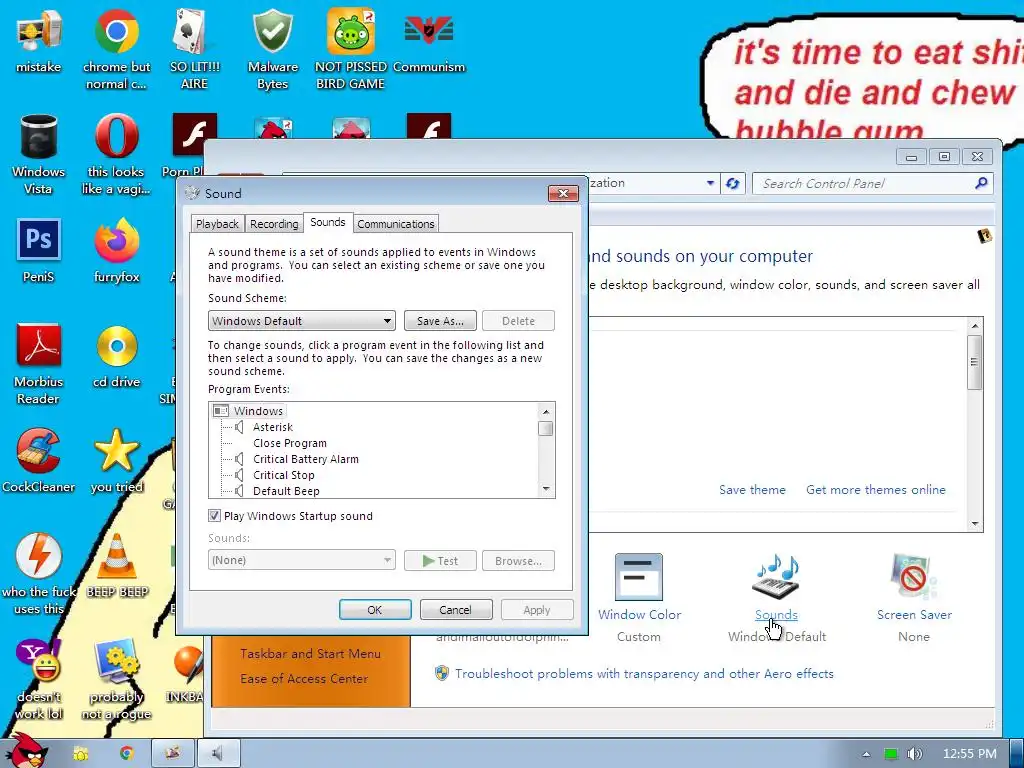Select the 'SO LIT!!! AIRE' solitaire icon

coord(195,49)
